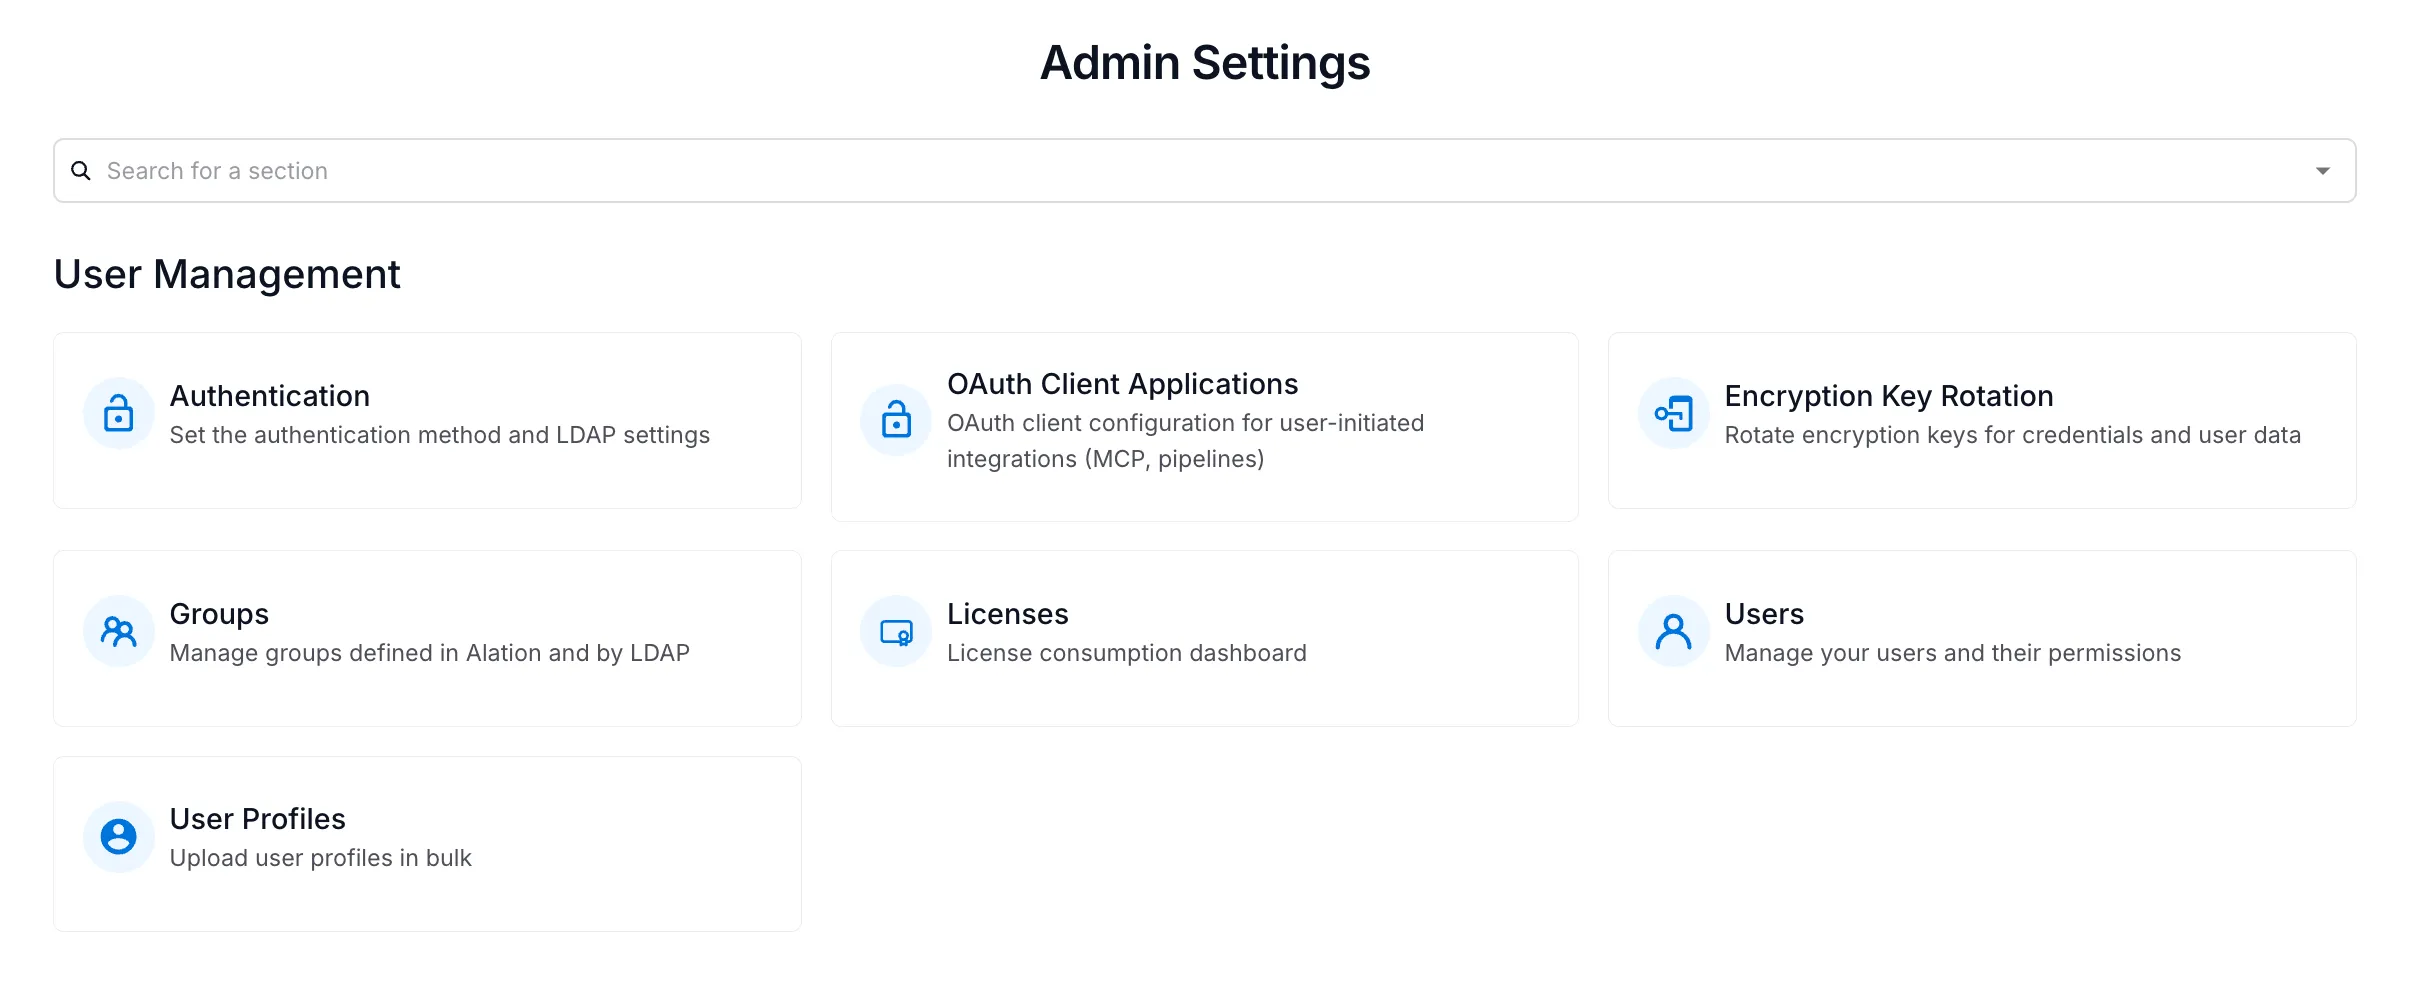Click the Groups people icon
Image resolution: width=2416 pixels, height=982 pixels.
click(x=118, y=630)
